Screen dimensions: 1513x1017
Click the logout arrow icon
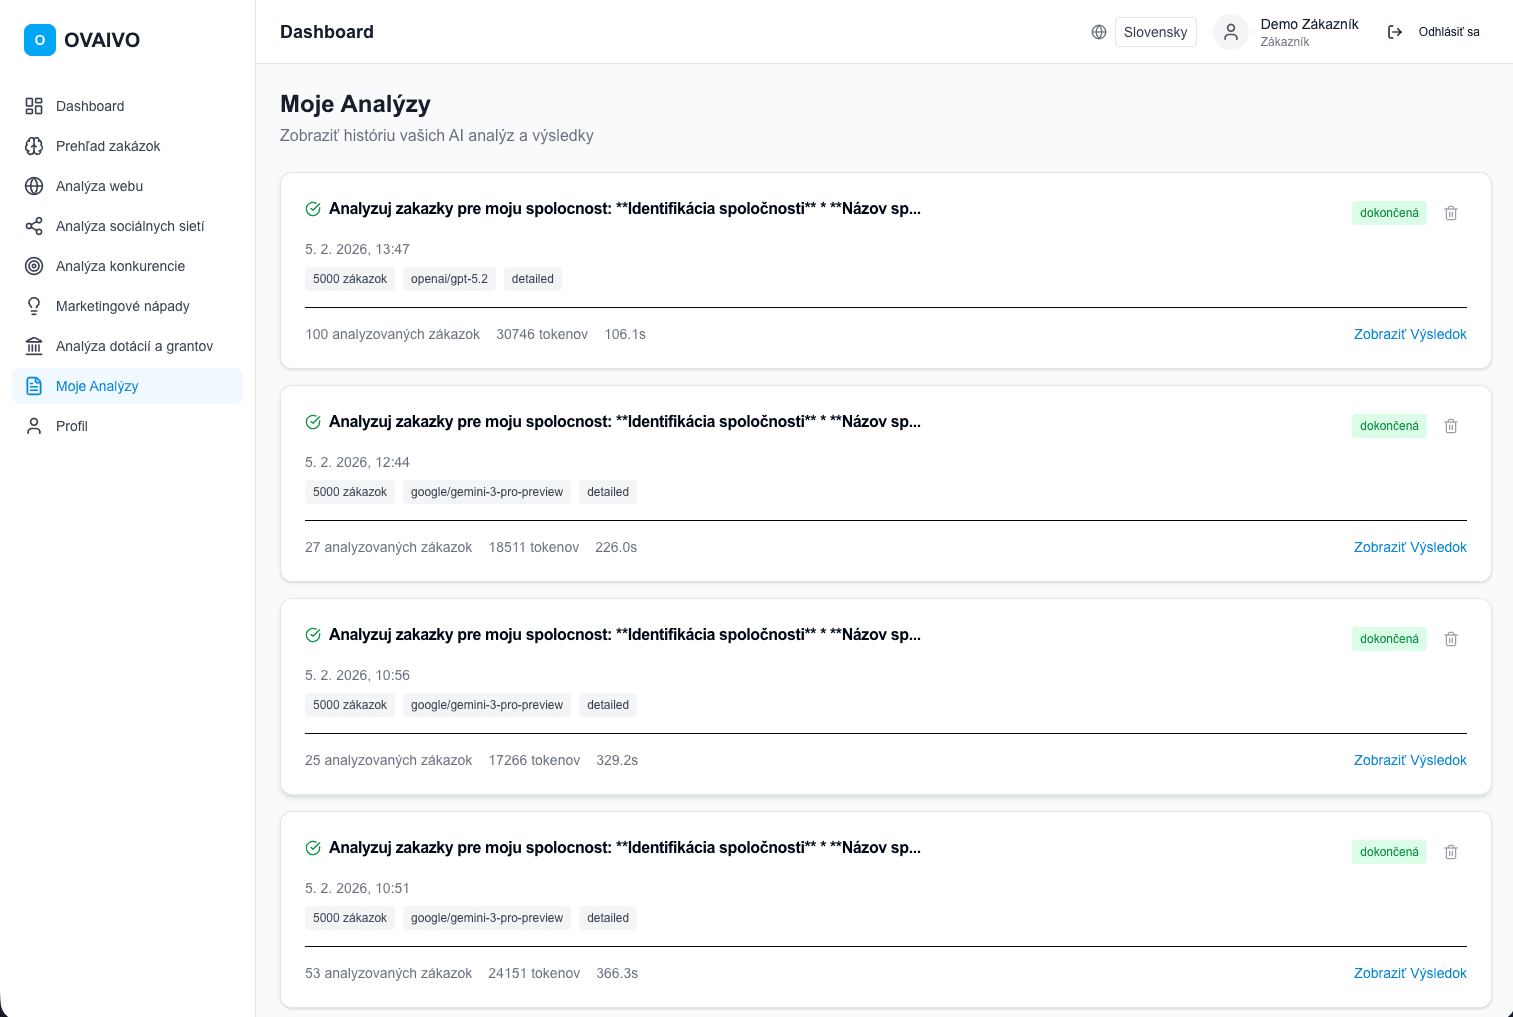point(1395,32)
